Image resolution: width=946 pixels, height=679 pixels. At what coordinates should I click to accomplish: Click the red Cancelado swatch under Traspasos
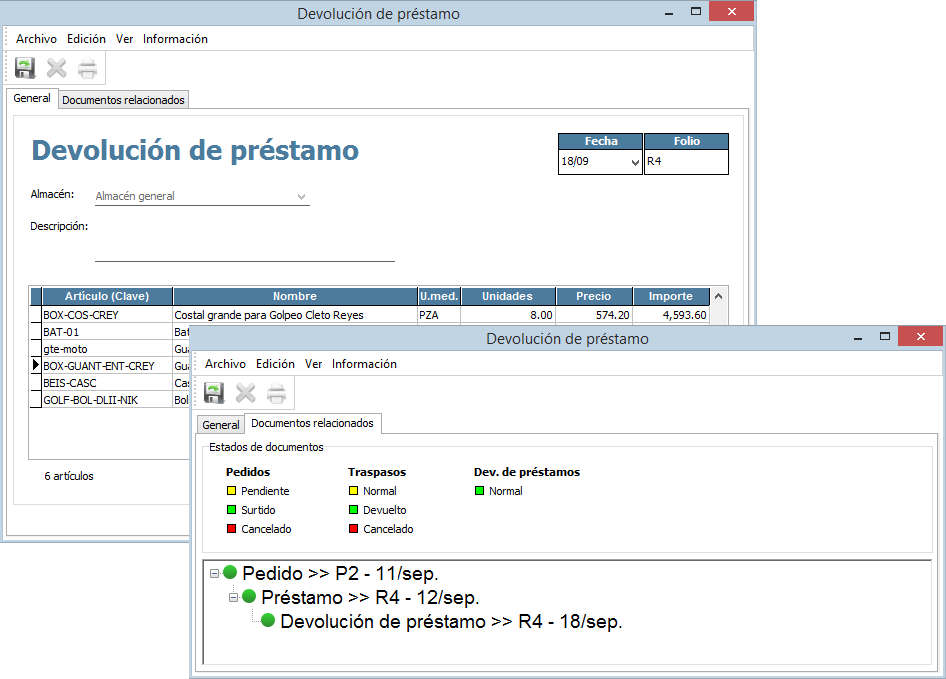click(353, 529)
